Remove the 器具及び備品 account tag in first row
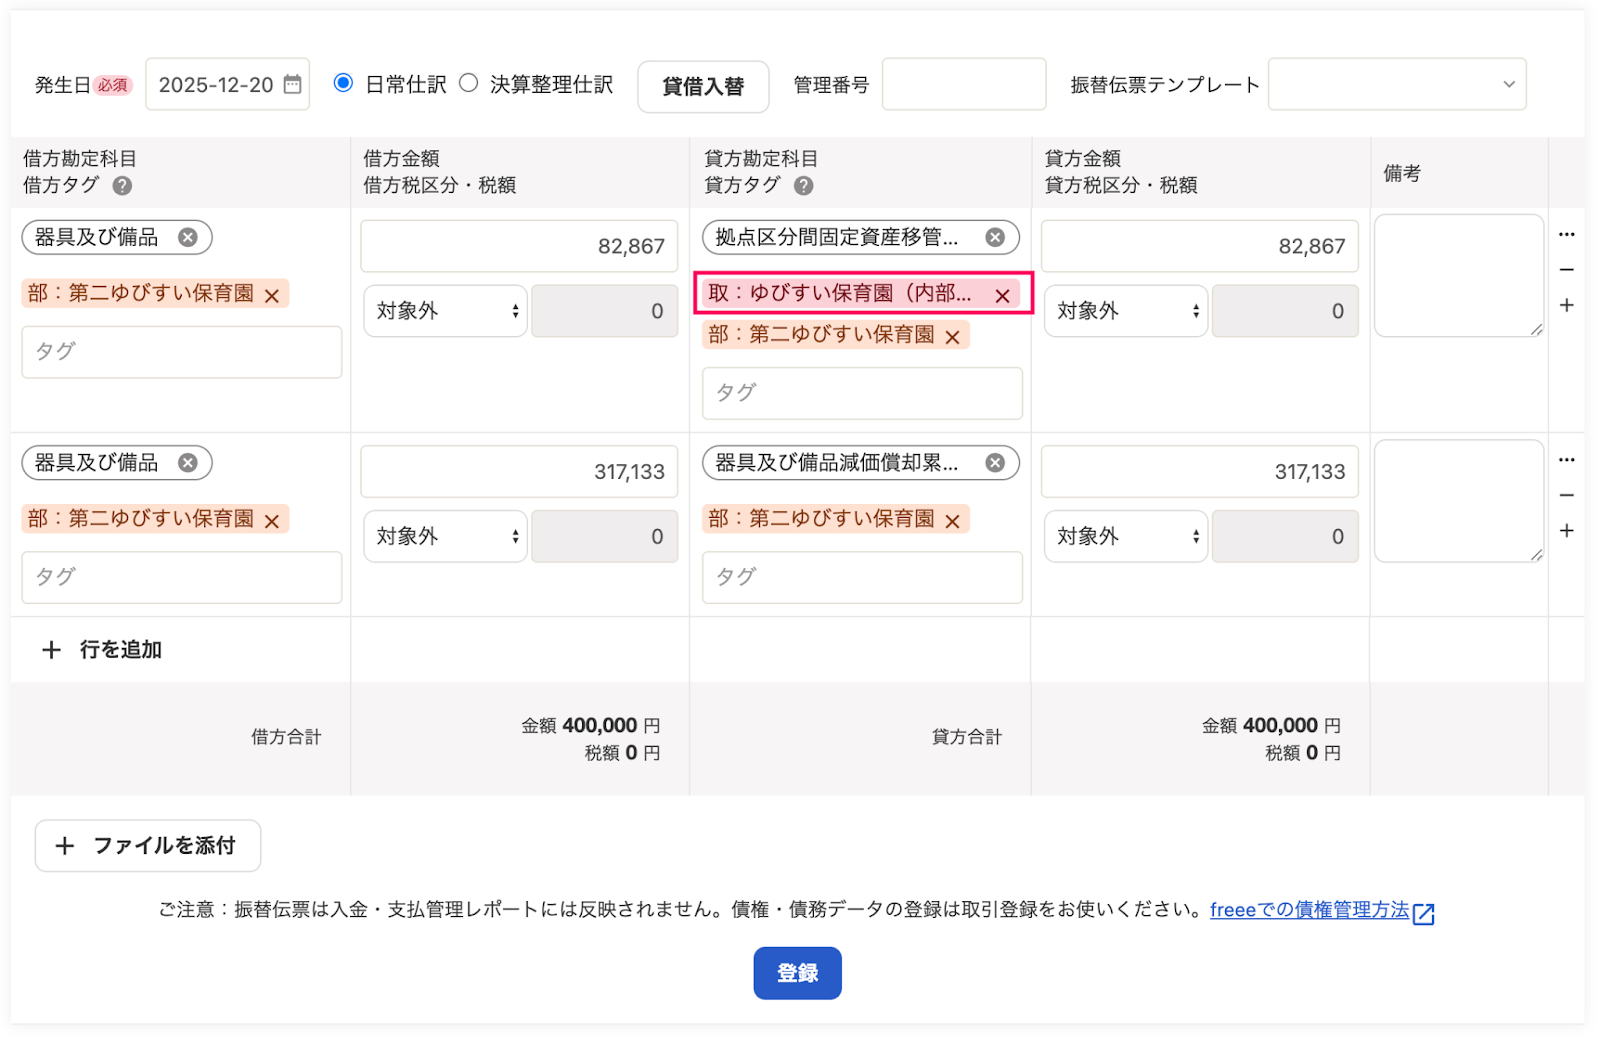This screenshot has width=1600, height=1040. point(189,237)
